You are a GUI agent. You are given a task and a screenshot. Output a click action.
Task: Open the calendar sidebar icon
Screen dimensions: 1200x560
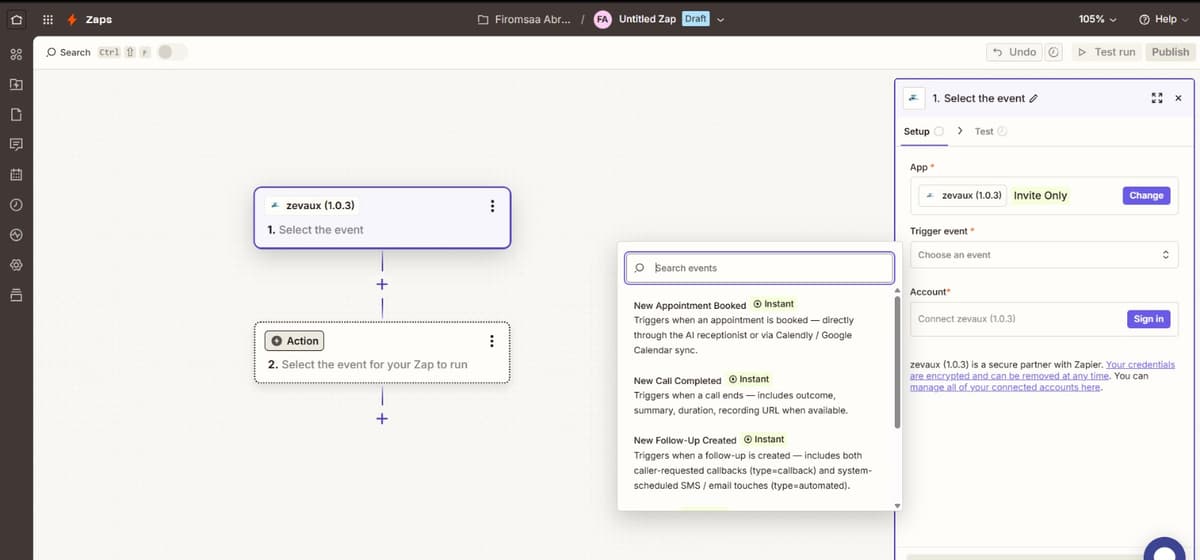(16, 174)
